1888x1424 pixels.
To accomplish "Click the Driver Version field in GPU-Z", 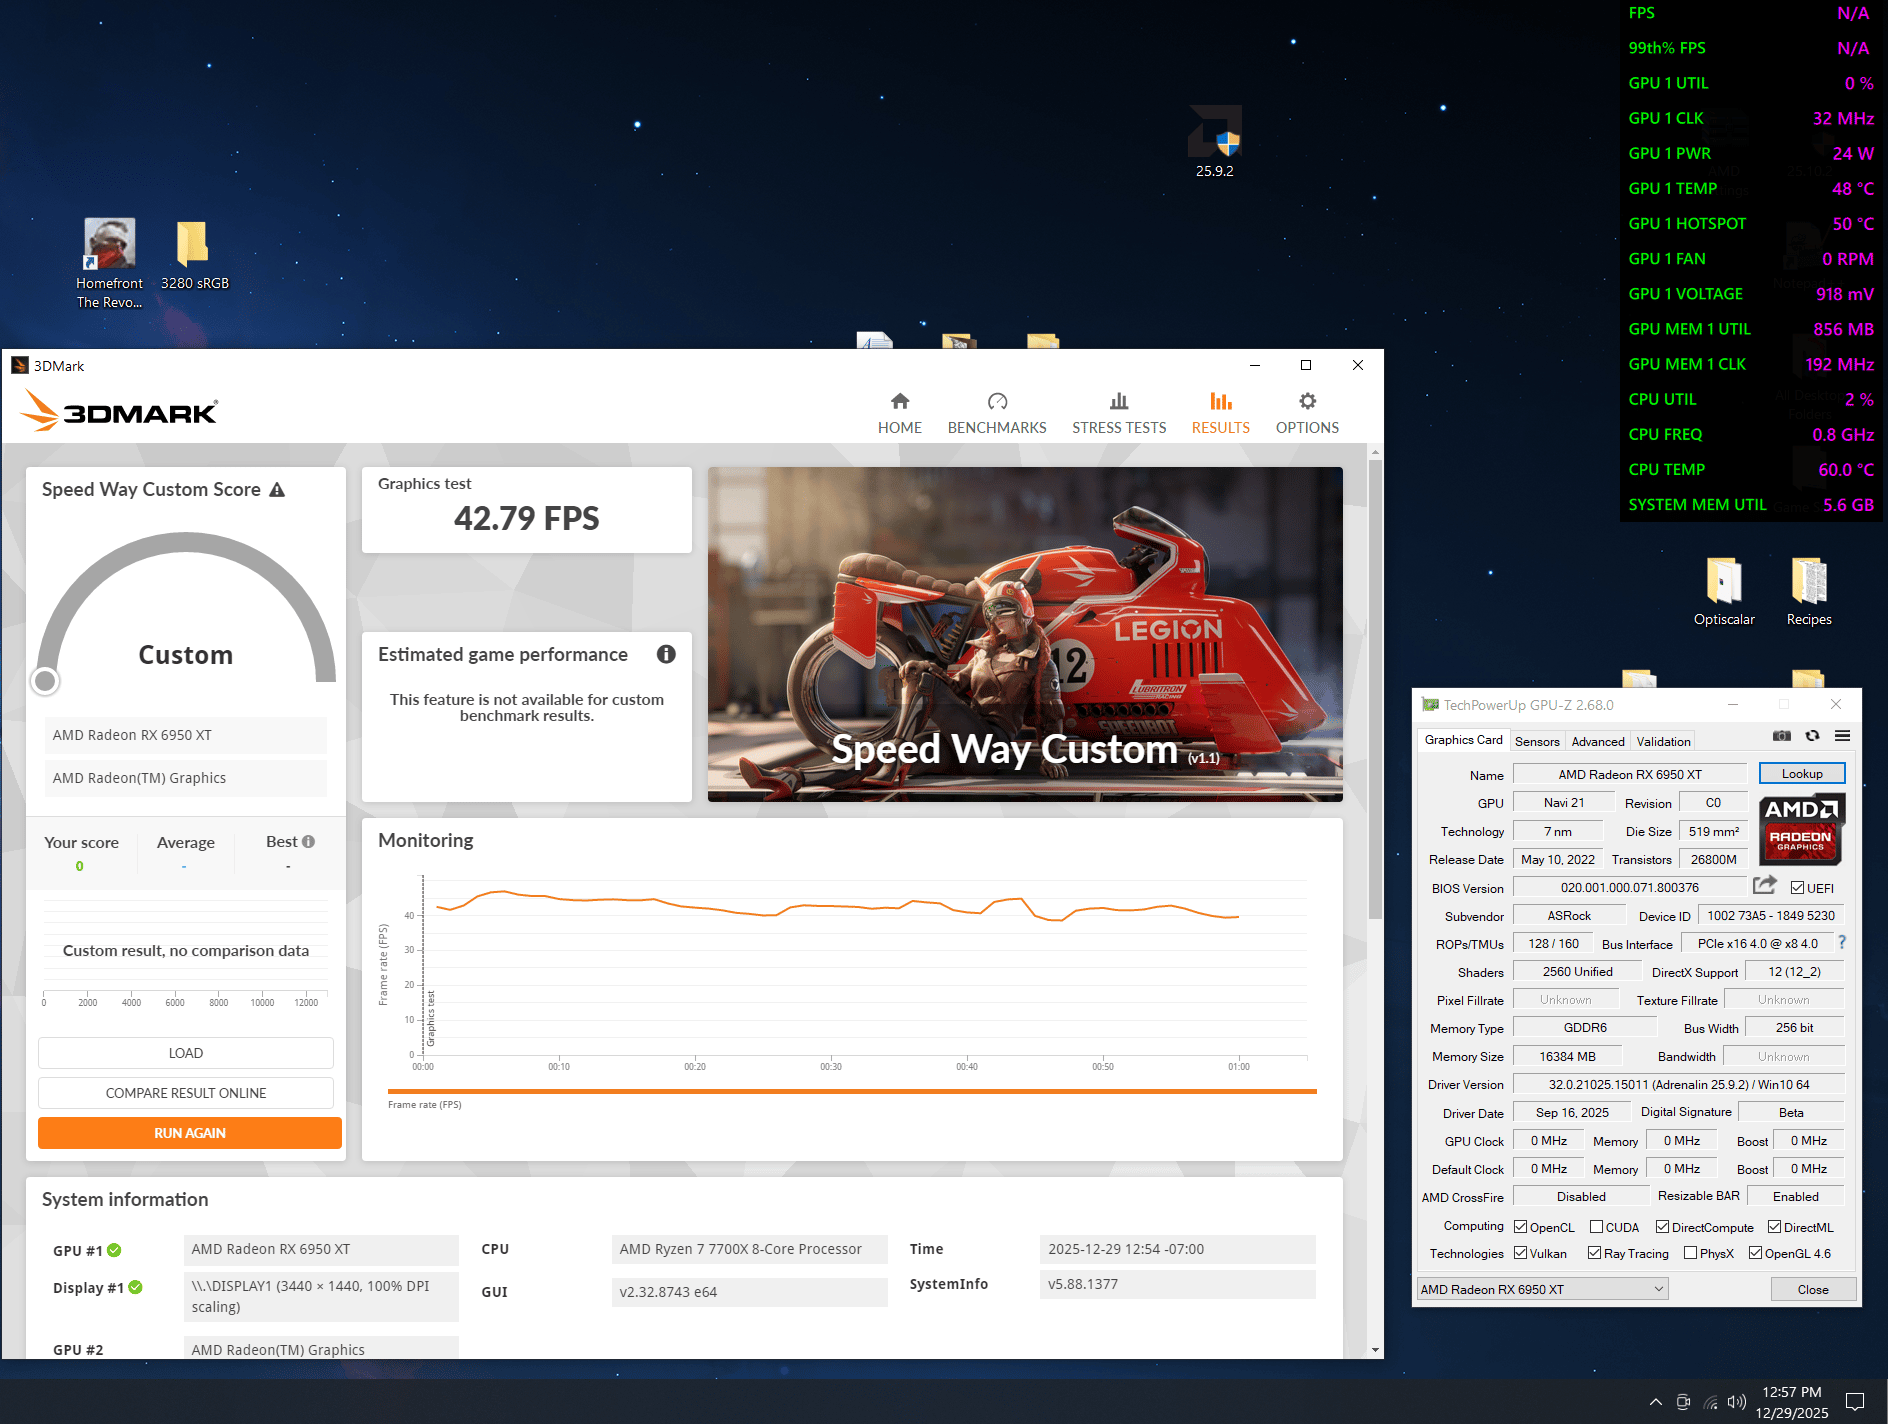I will pyautogui.click(x=1679, y=1084).
